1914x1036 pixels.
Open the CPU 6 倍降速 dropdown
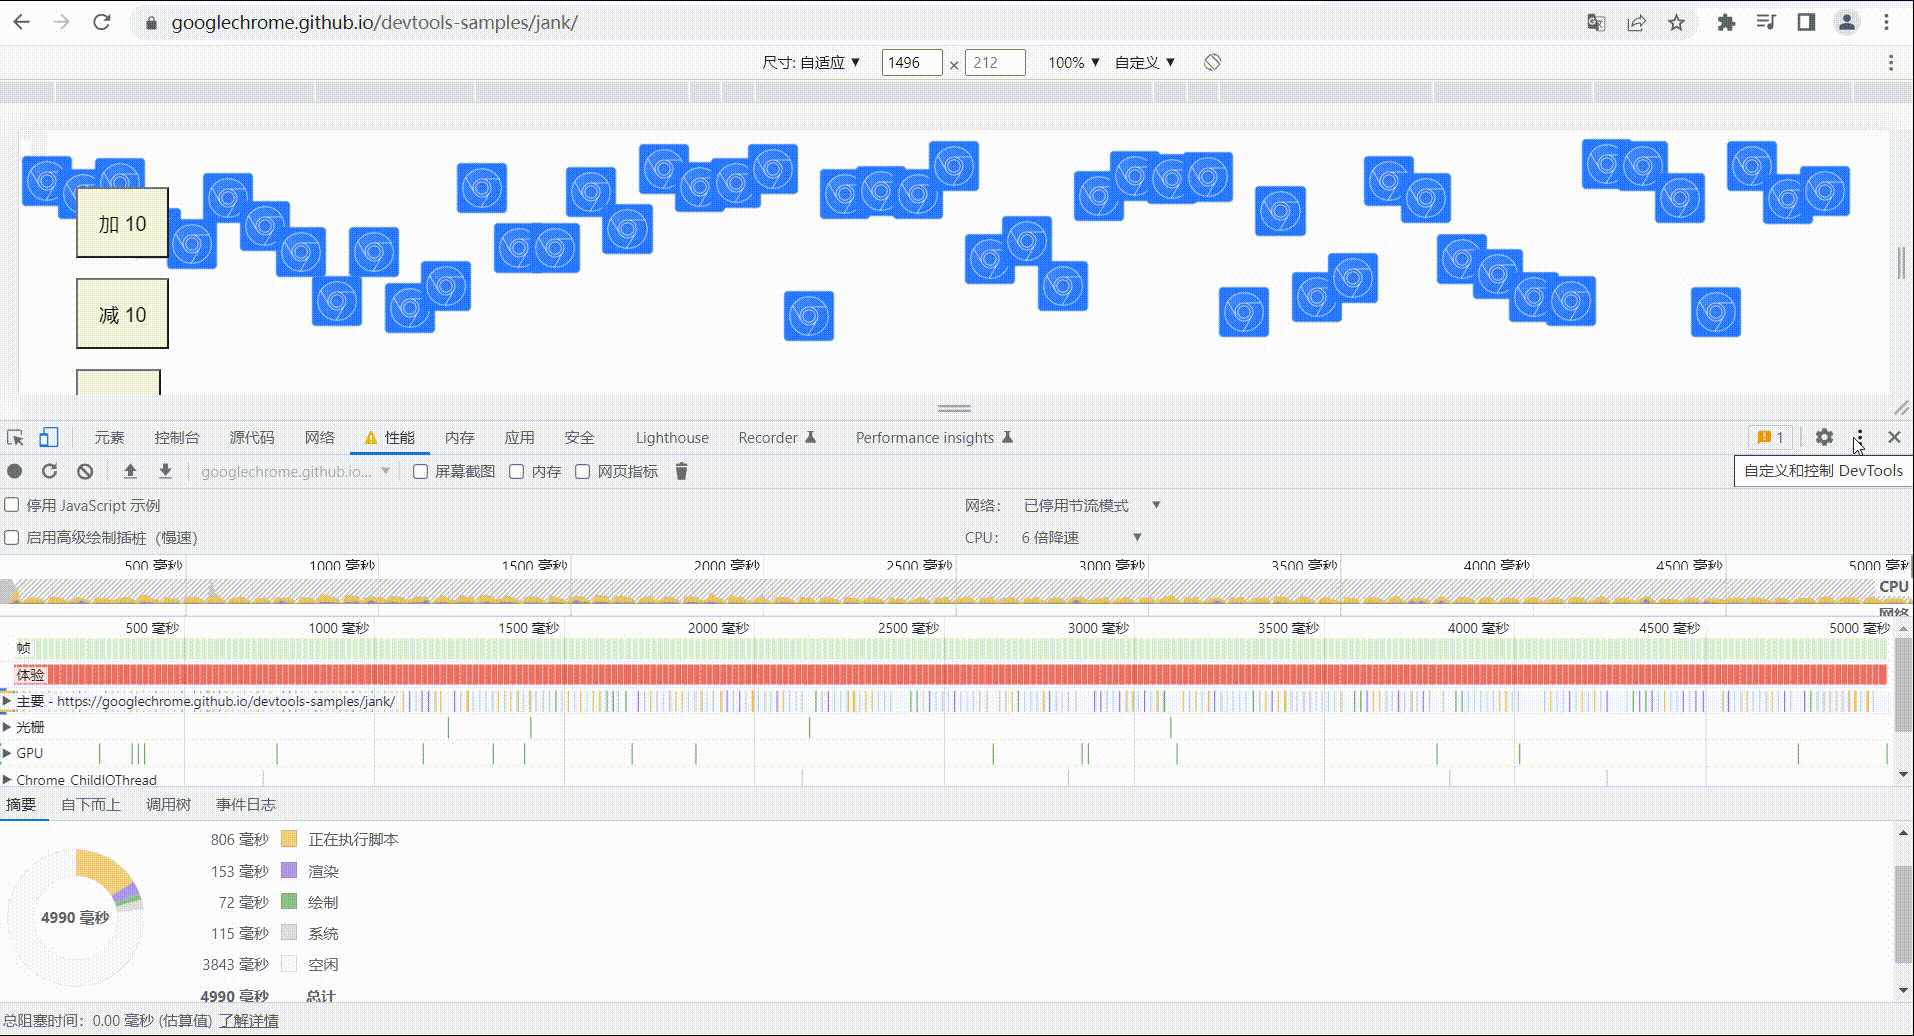(1081, 537)
